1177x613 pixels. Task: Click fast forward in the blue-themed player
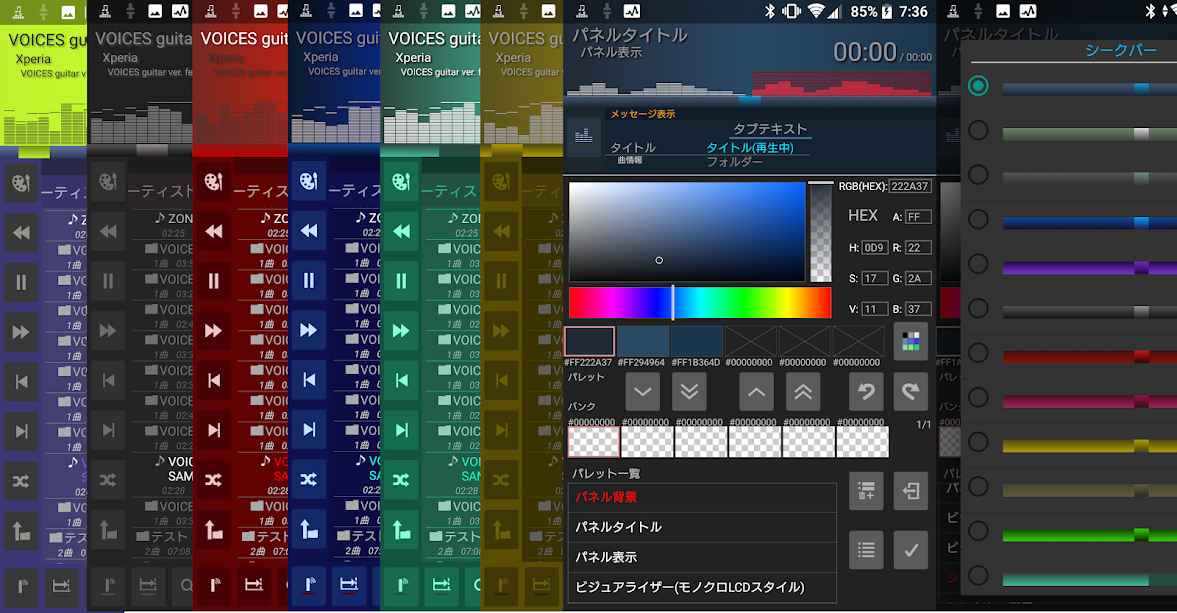pyautogui.click(x=309, y=331)
